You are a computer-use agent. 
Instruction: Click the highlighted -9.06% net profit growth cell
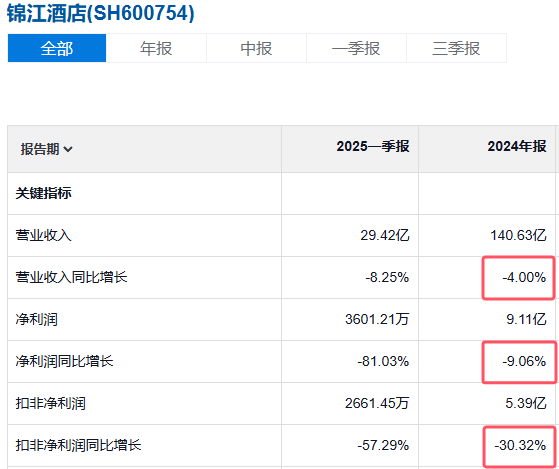coord(519,362)
